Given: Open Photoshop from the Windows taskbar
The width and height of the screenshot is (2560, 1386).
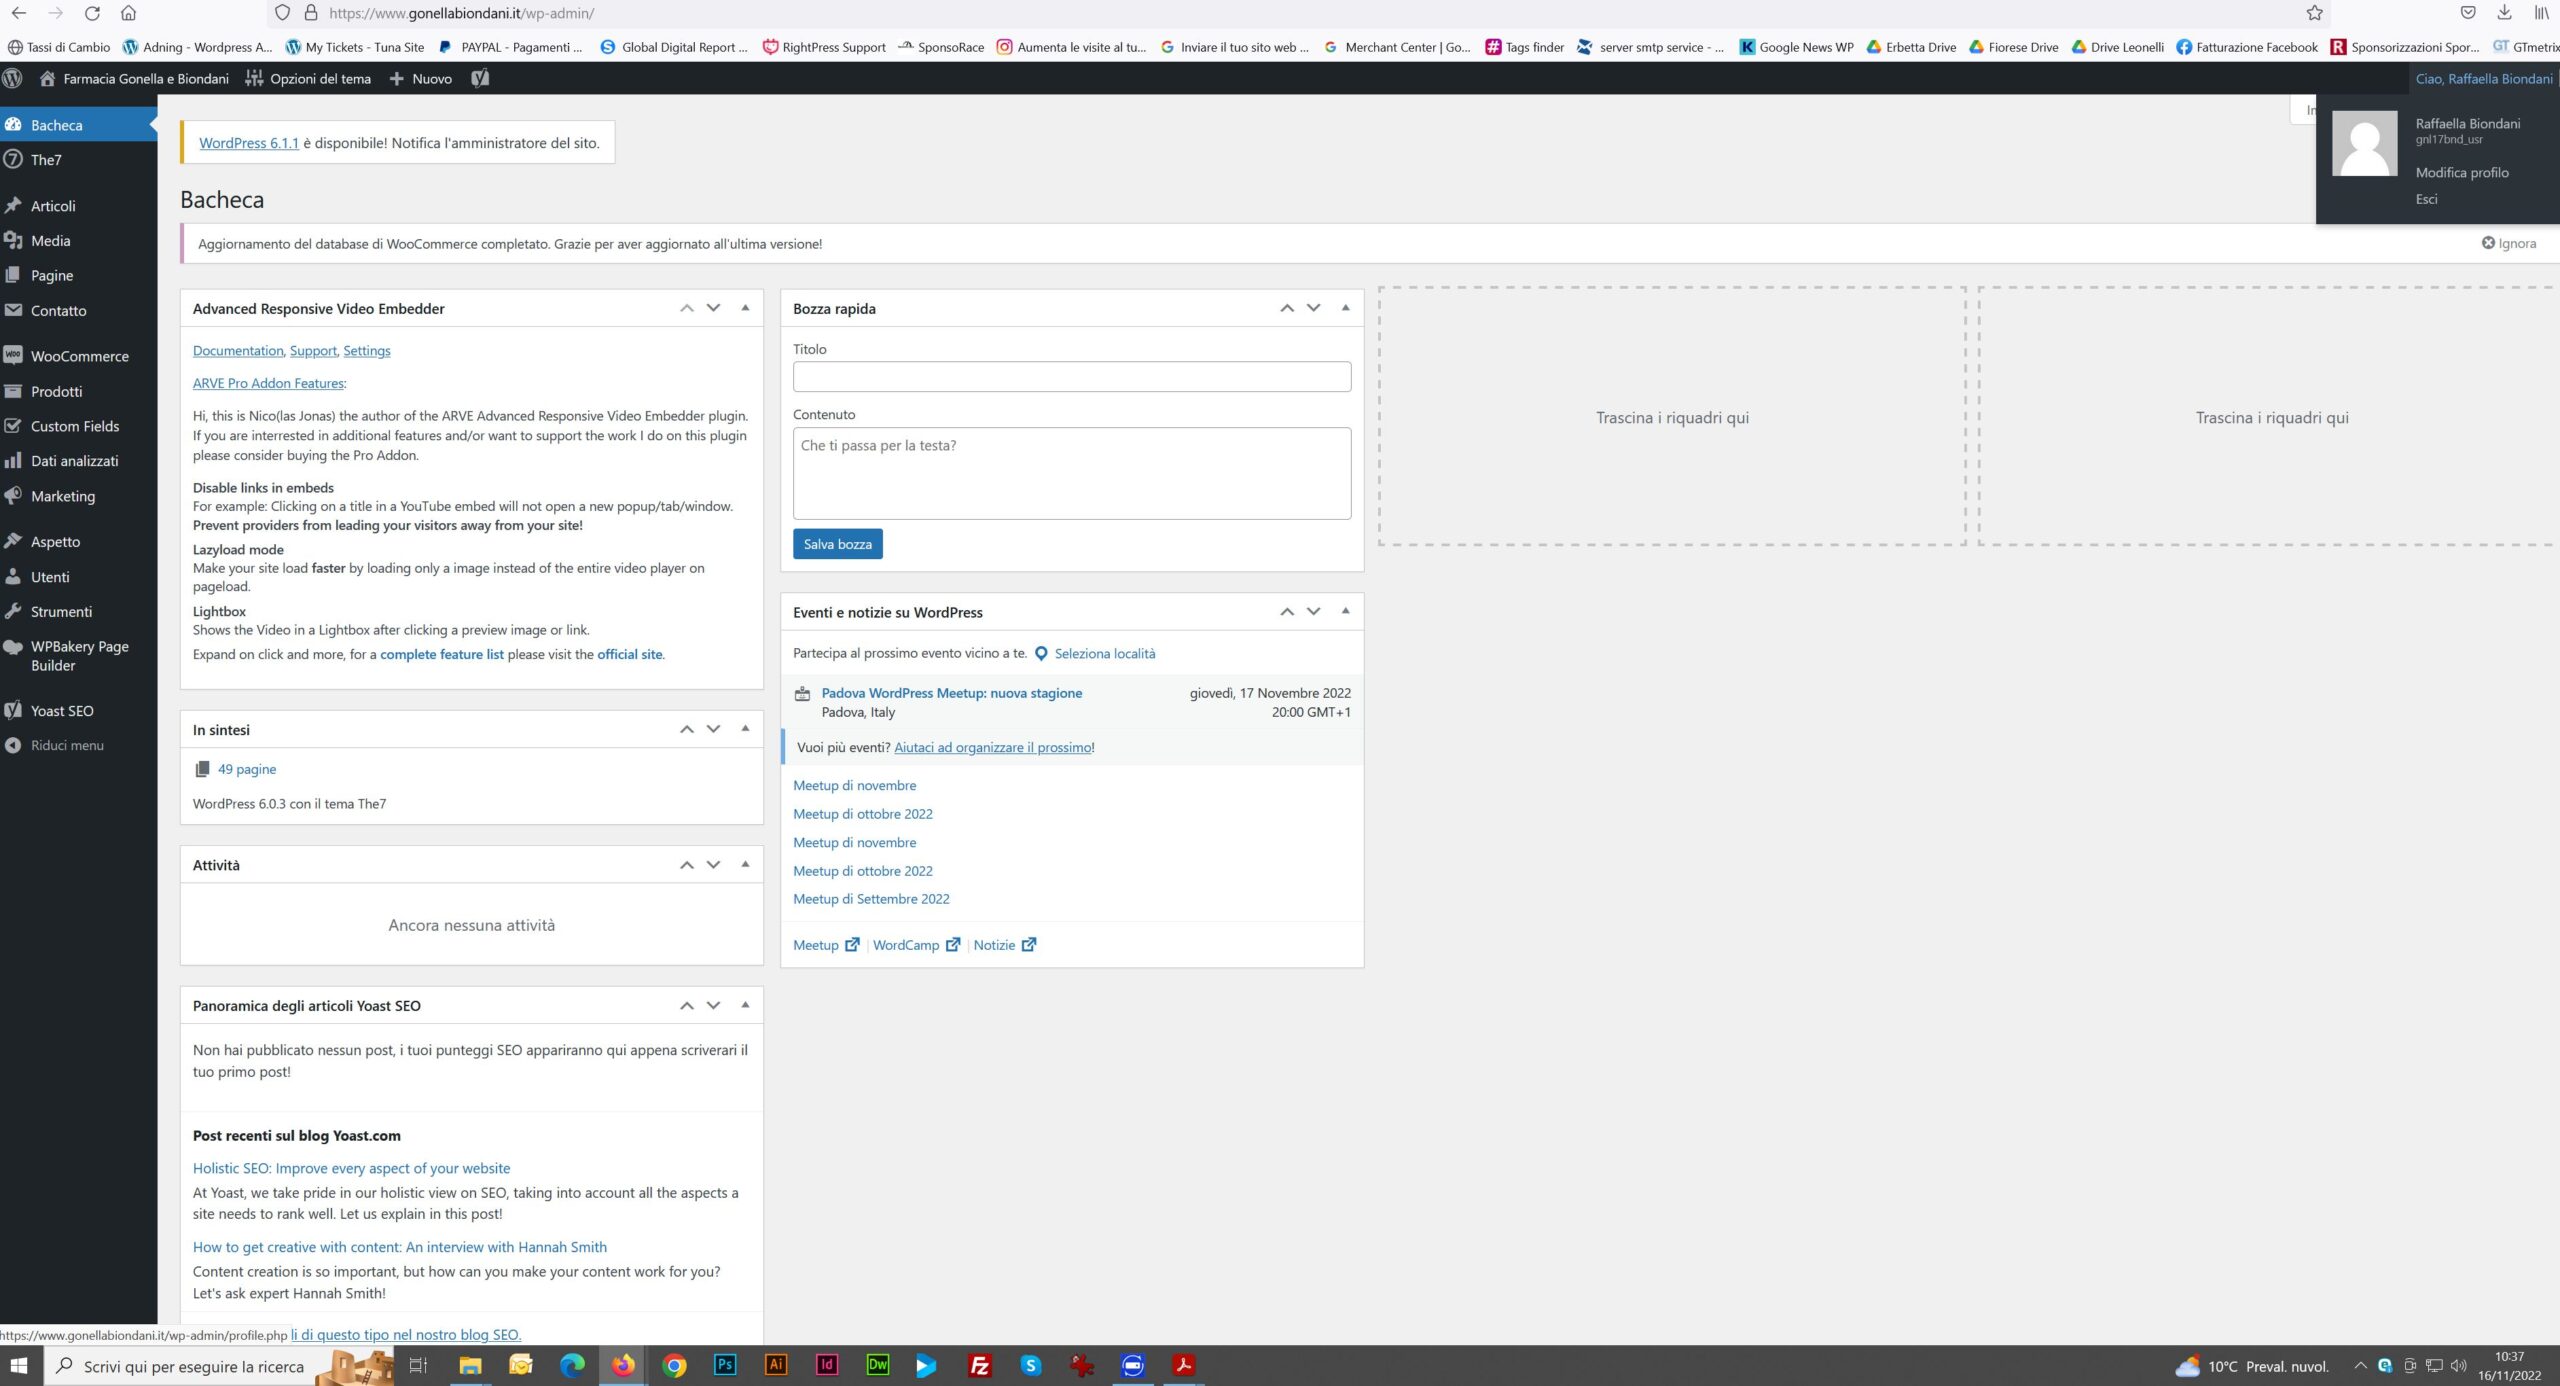Looking at the screenshot, I should pyautogui.click(x=725, y=1365).
